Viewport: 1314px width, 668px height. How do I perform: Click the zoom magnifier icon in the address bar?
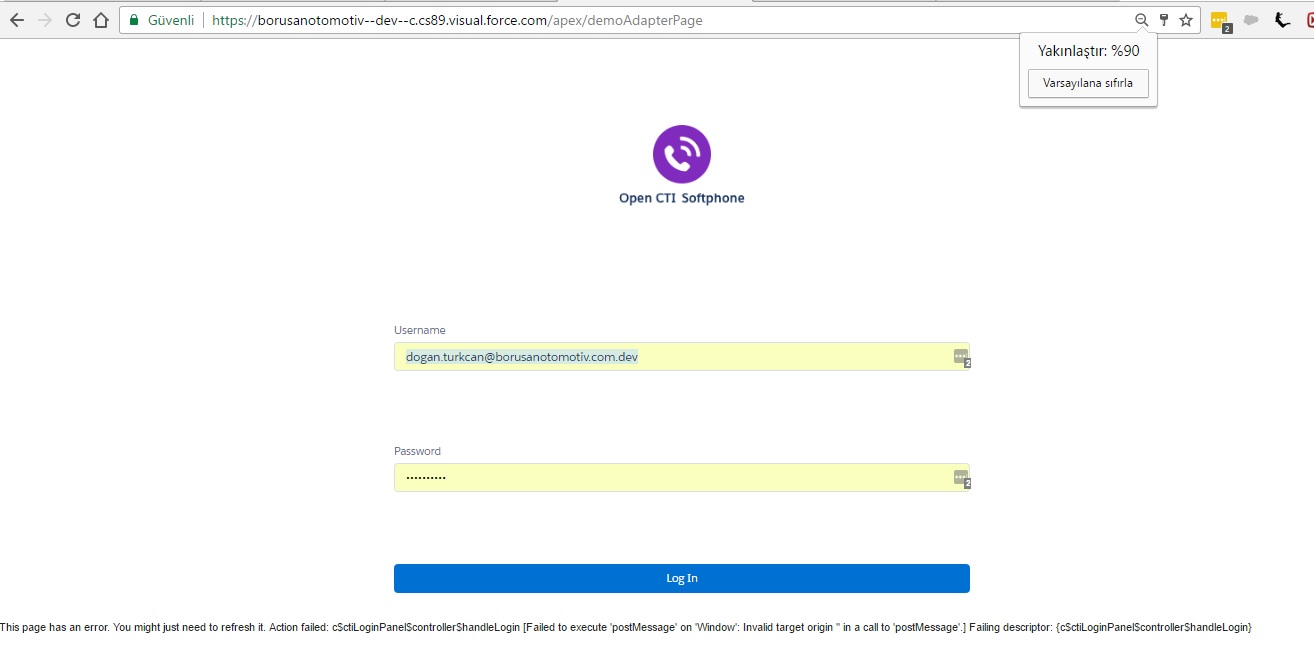[x=1141, y=19]
